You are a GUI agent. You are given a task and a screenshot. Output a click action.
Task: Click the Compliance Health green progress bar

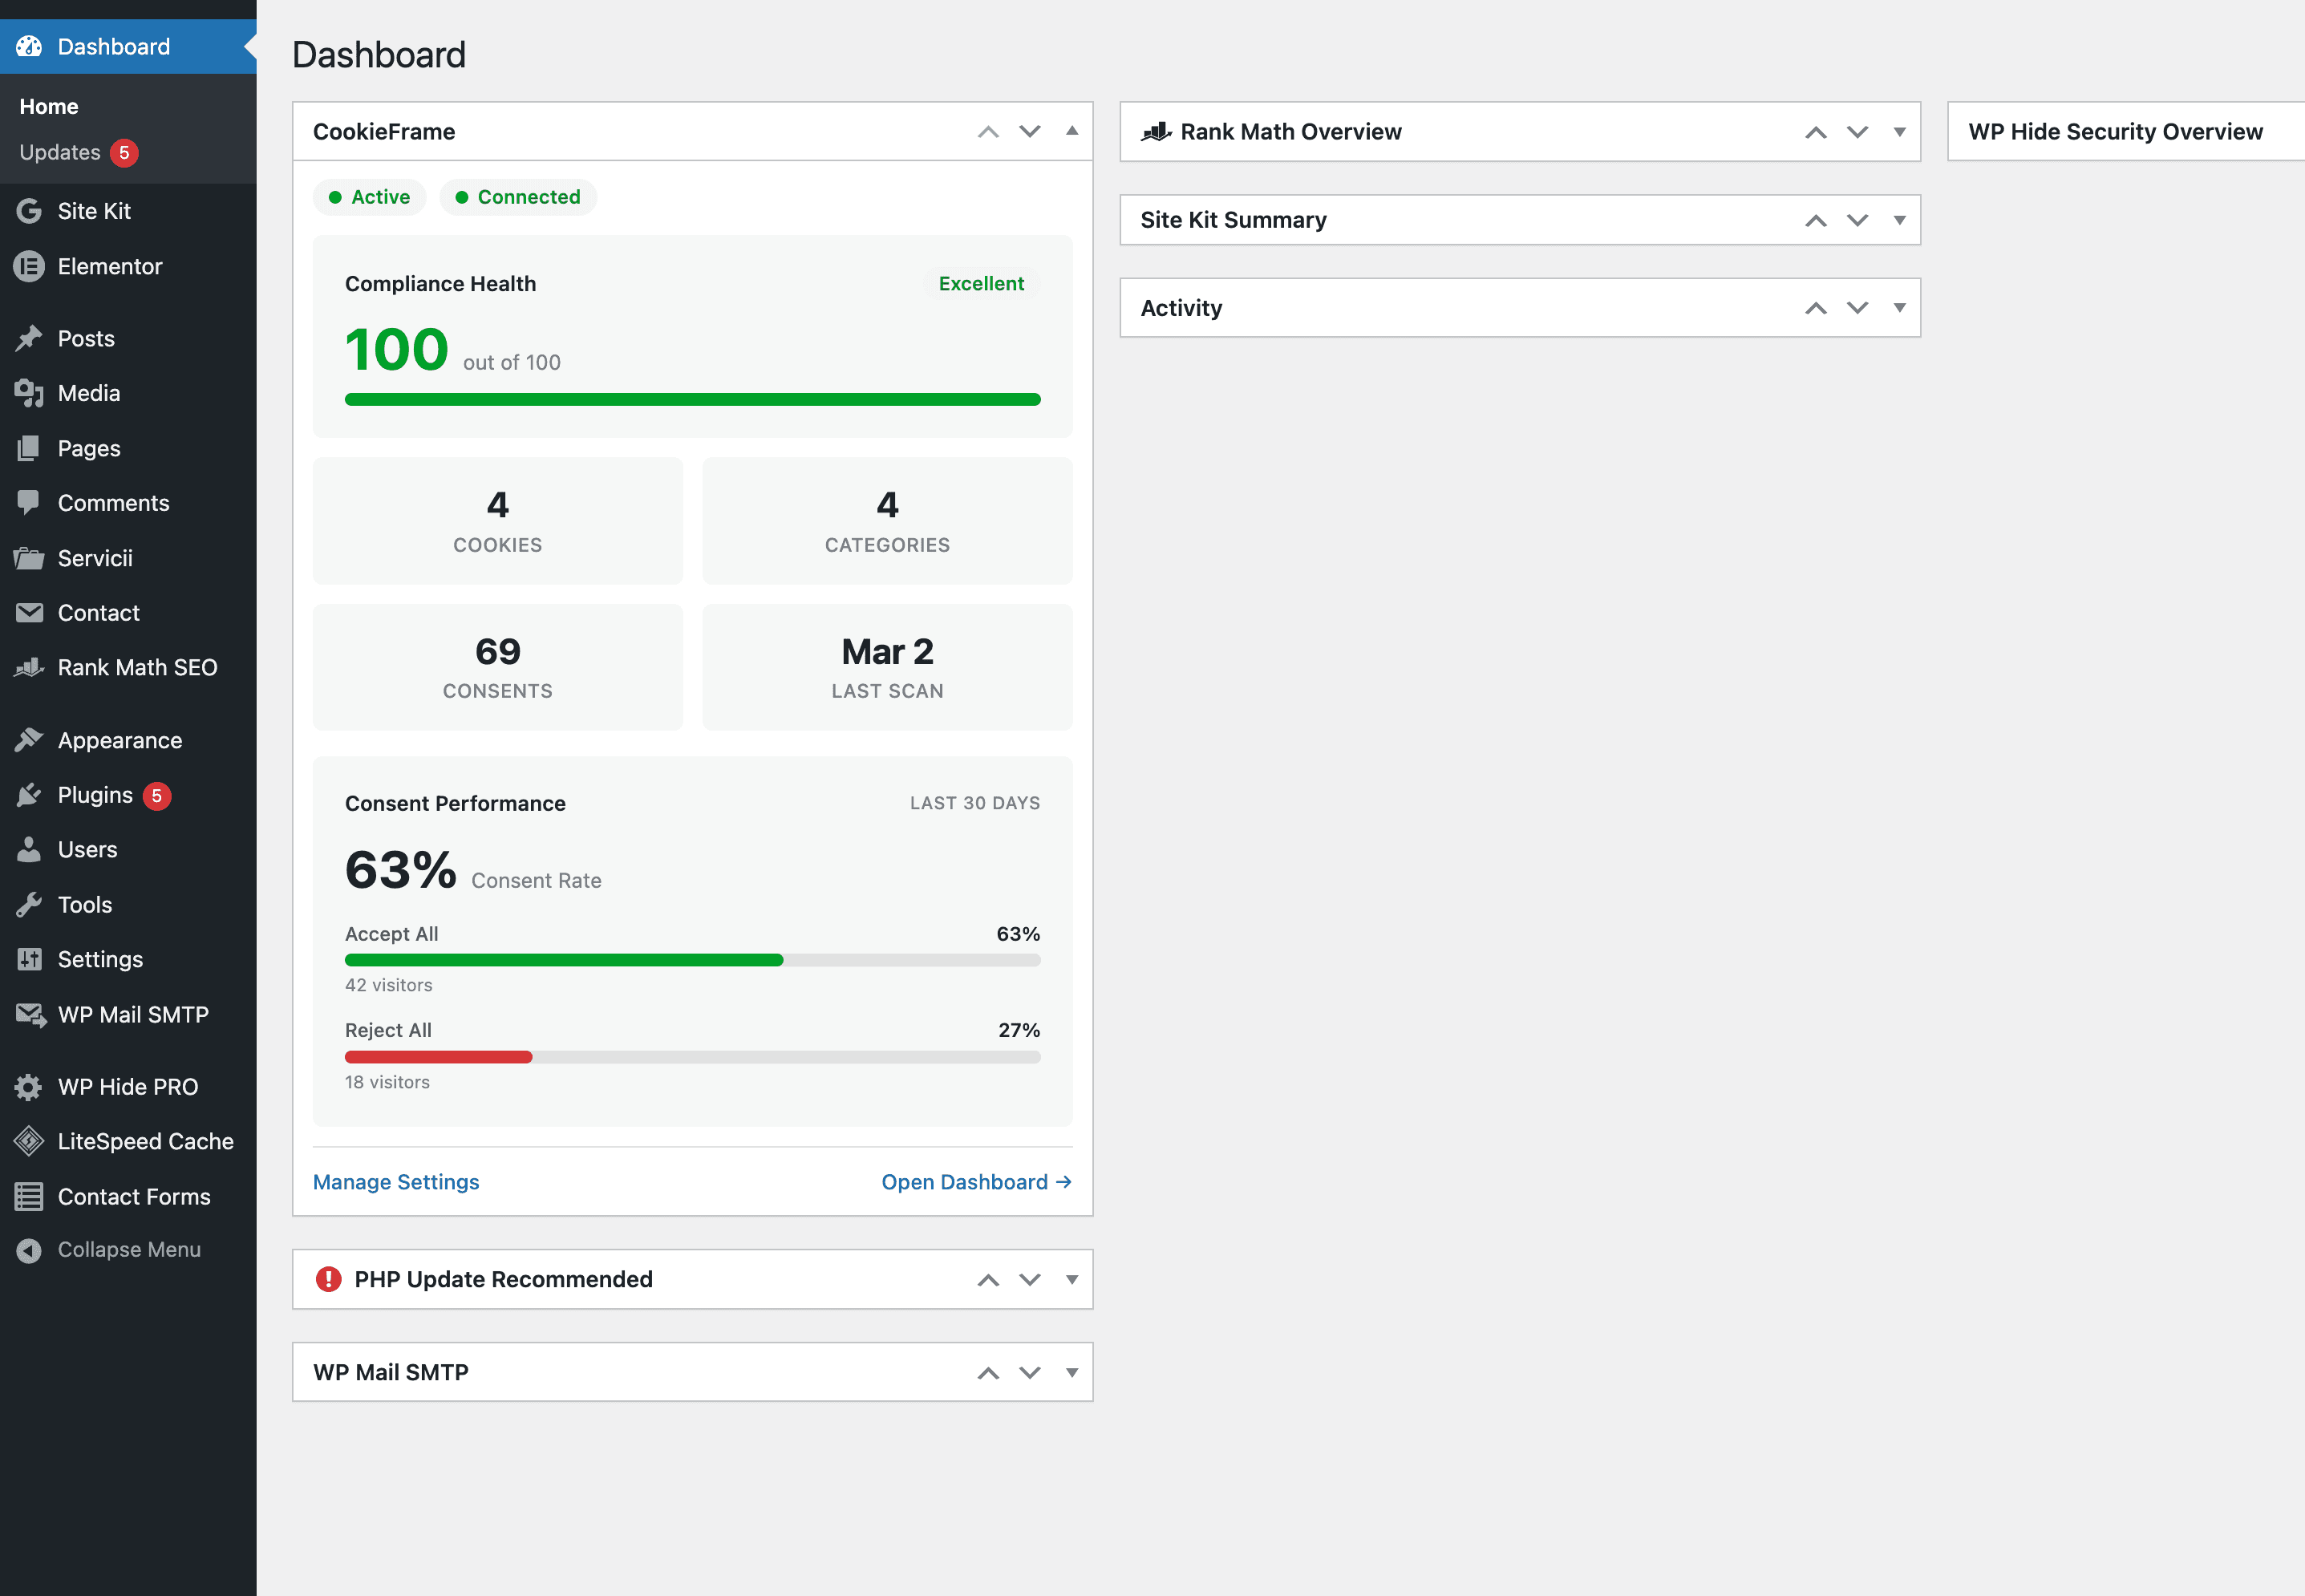pos(693,399)
